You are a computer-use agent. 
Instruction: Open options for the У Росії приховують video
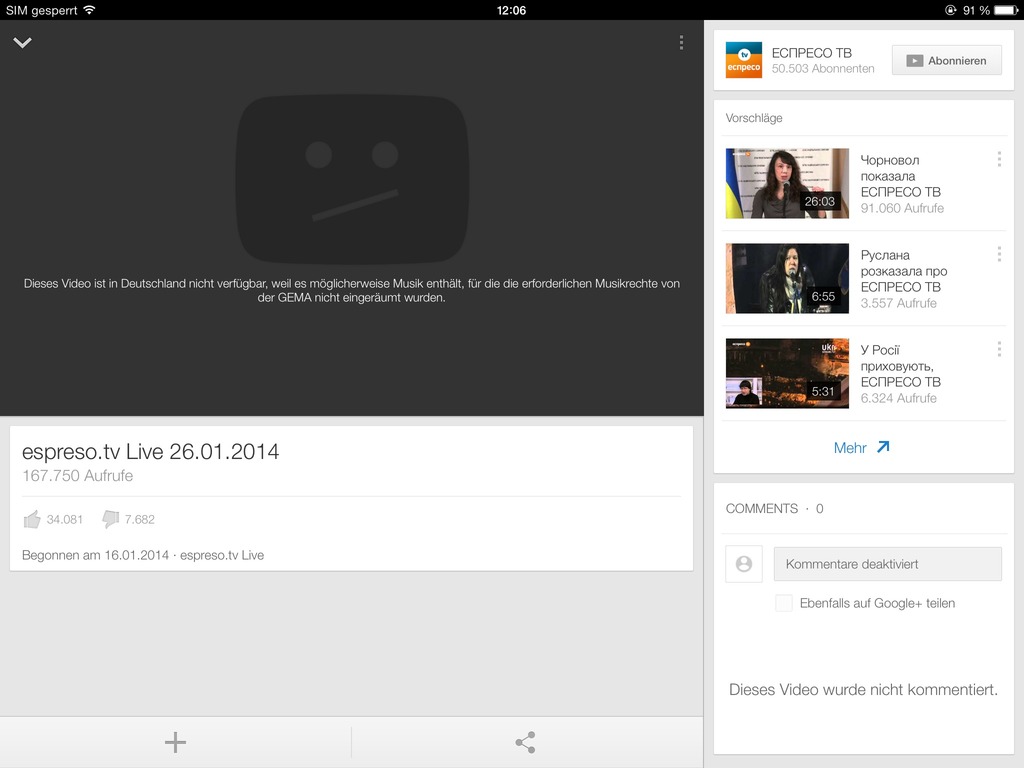999,349
